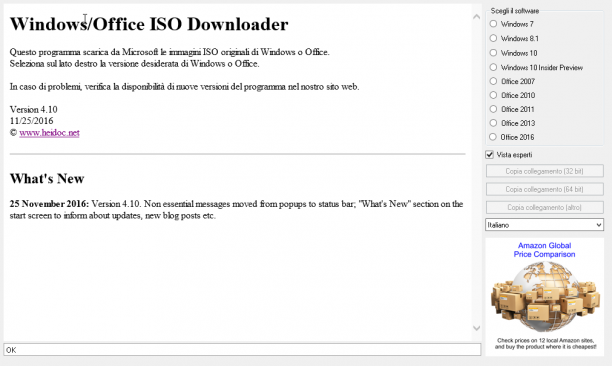Click the OK status bar field
This screenshot has width=612, height=366.
[242, 350]
